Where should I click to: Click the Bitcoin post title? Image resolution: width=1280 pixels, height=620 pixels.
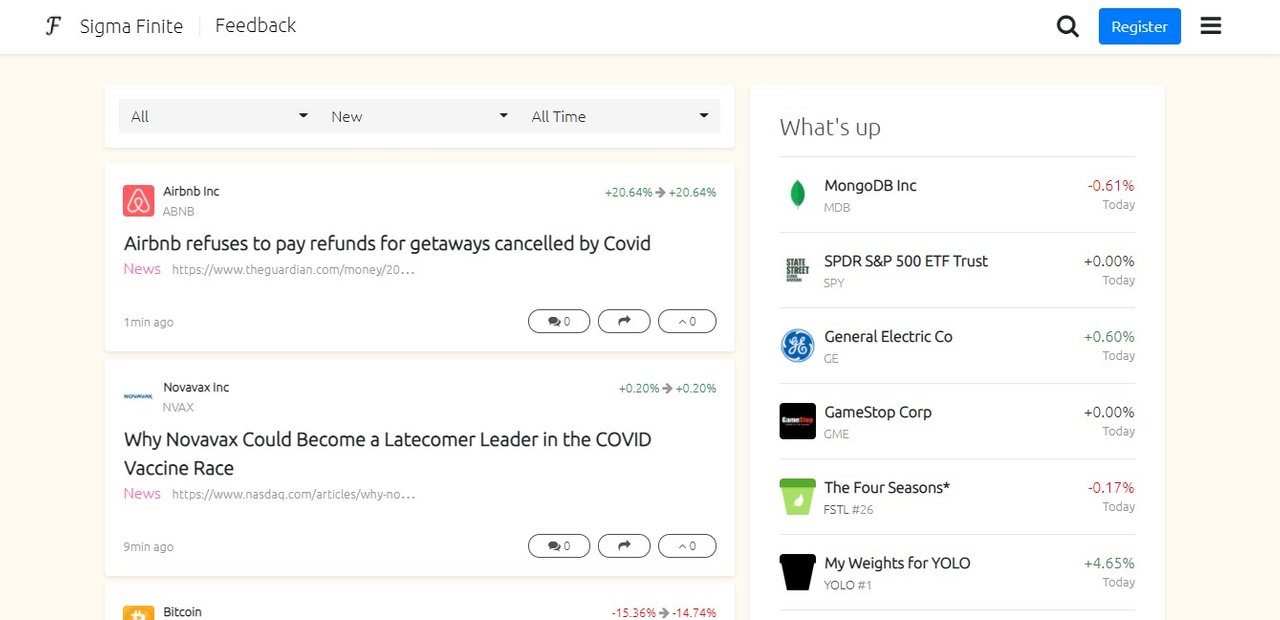182,611
